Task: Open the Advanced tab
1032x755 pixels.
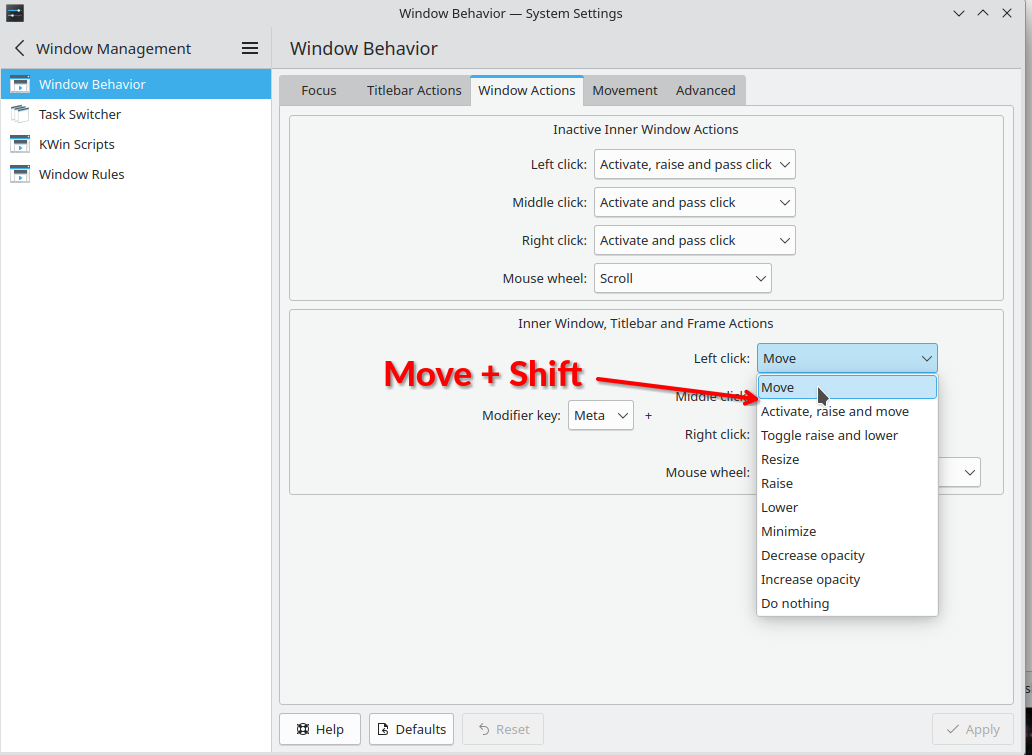Action: tap(705, 90)
